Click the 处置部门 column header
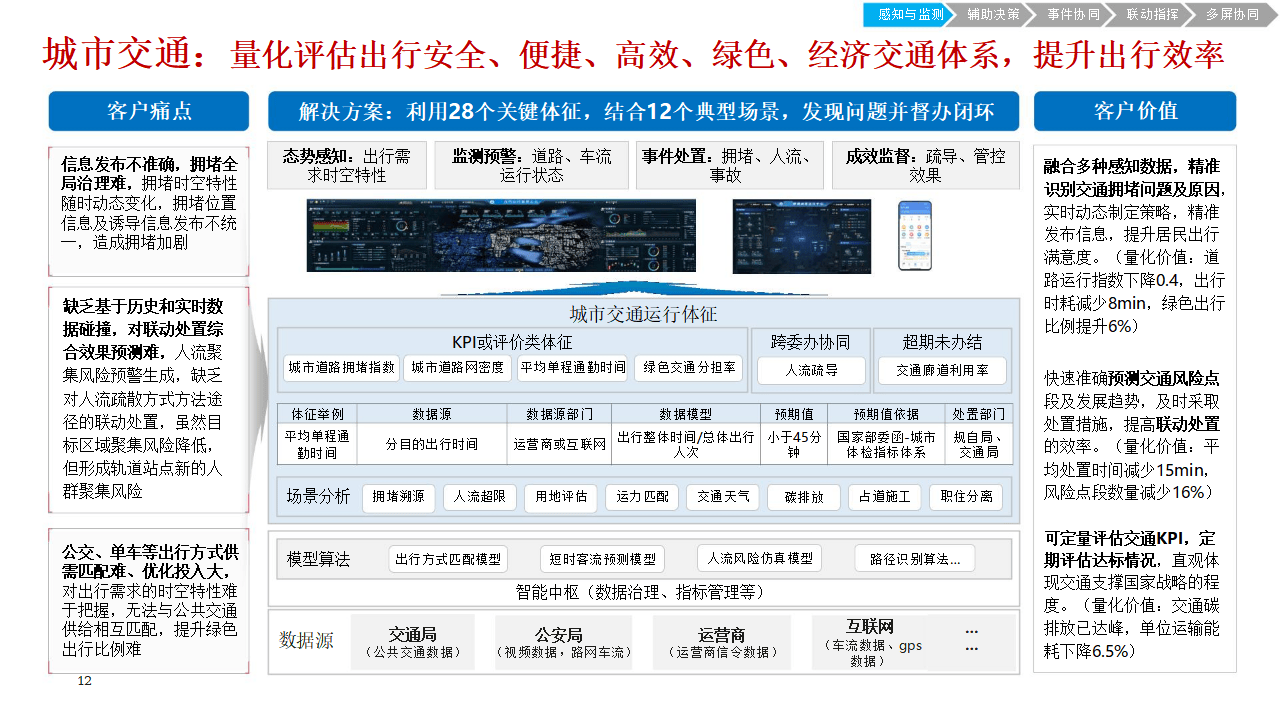The width and height of the screenshot is (1280, 720). pos(978,414)
